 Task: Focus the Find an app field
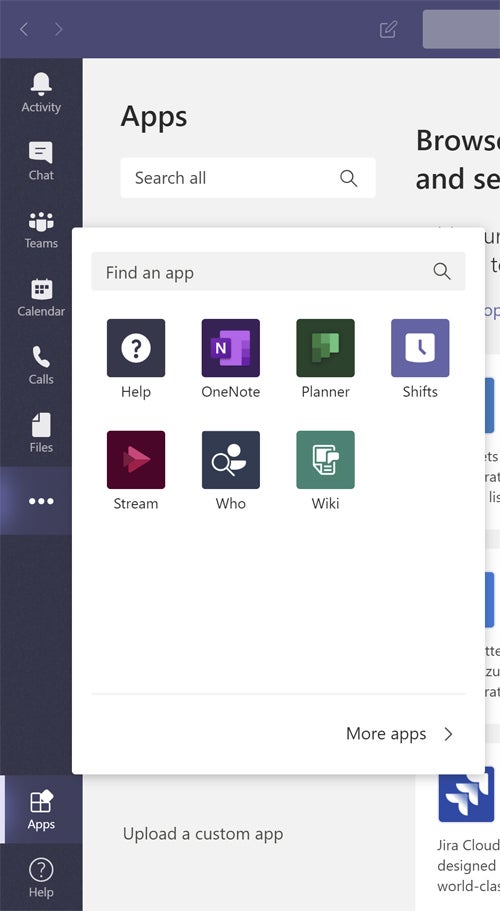click(278, 271)
